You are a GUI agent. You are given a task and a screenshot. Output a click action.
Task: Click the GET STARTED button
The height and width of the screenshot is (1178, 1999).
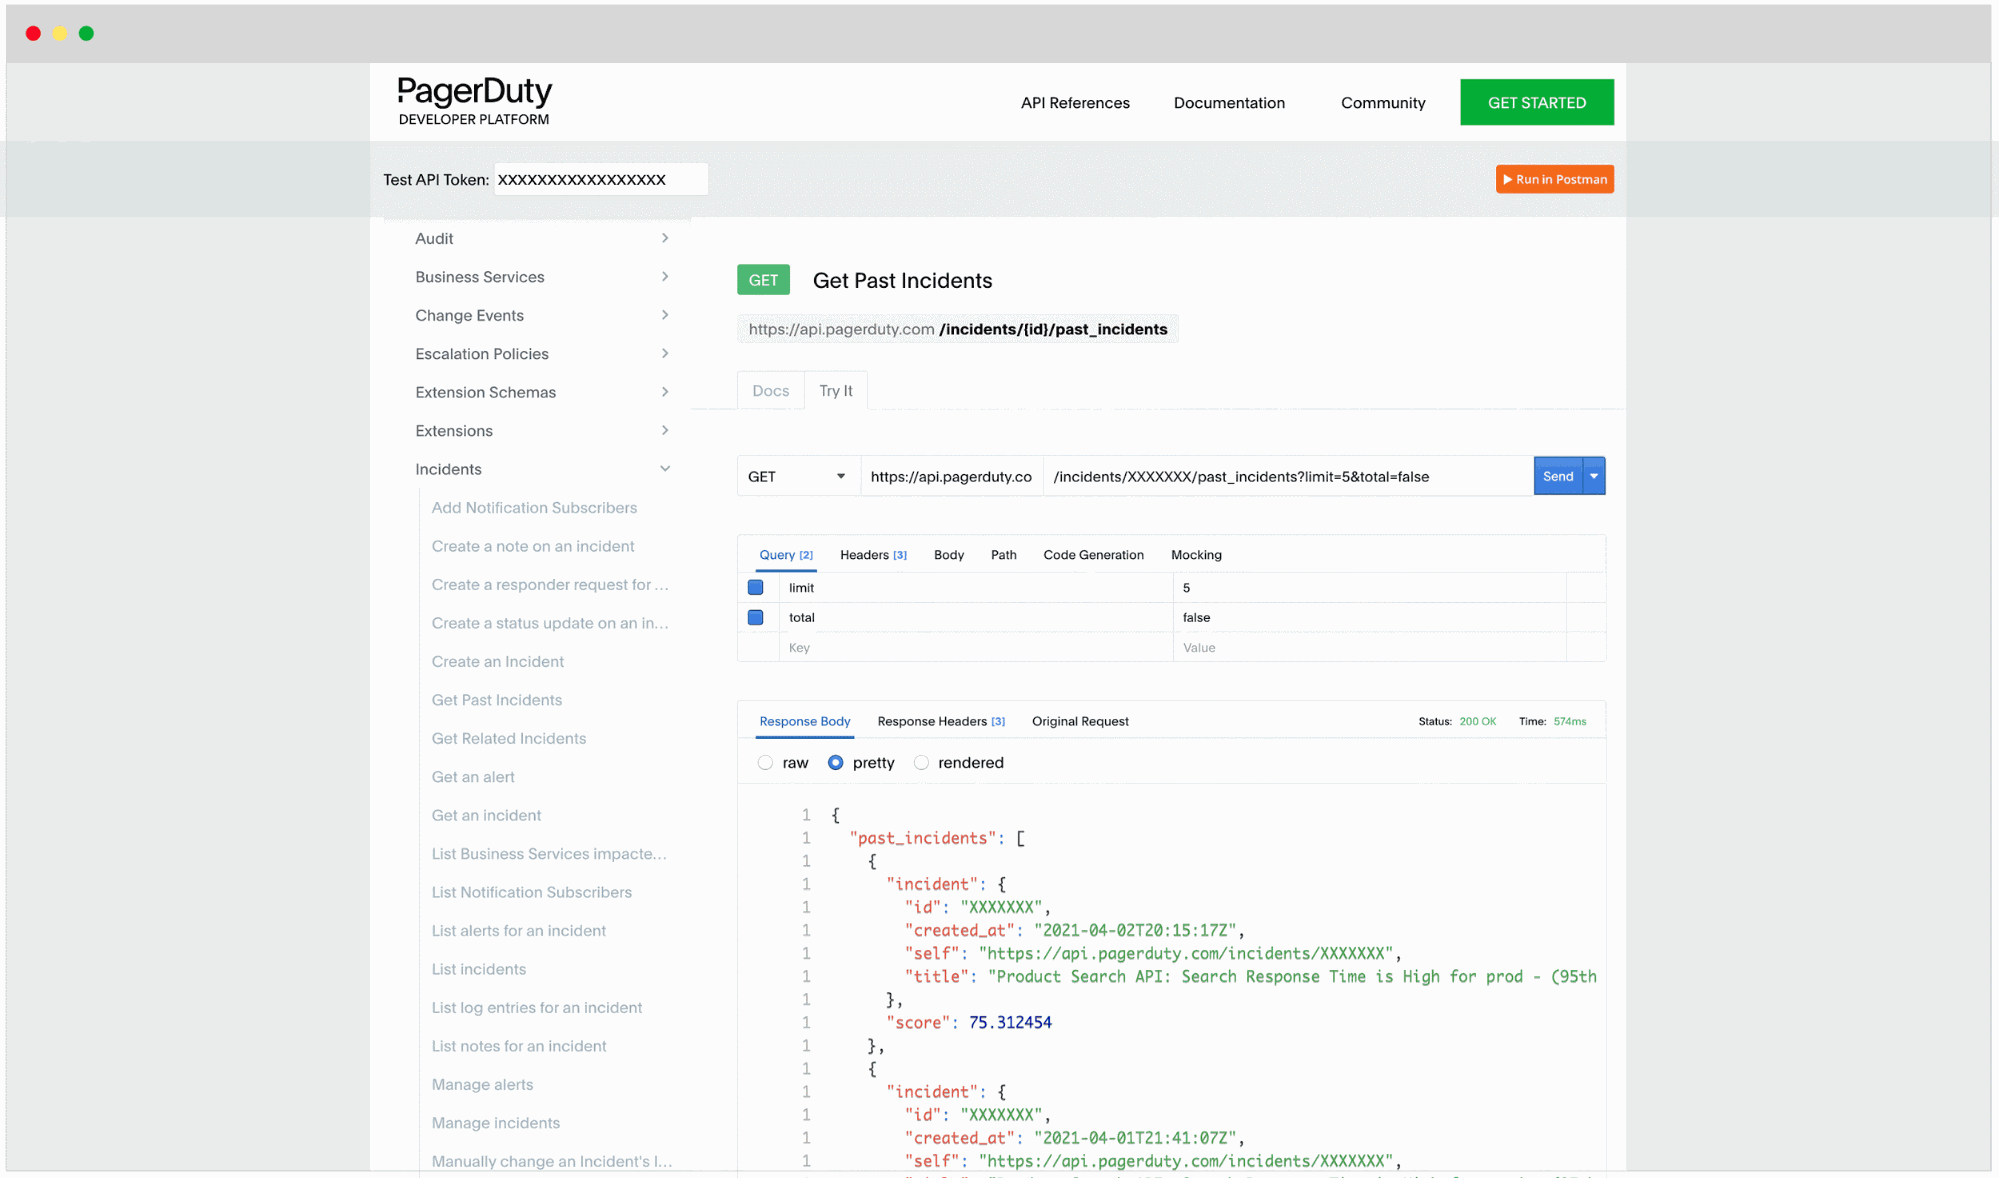tap(1536, 102)
